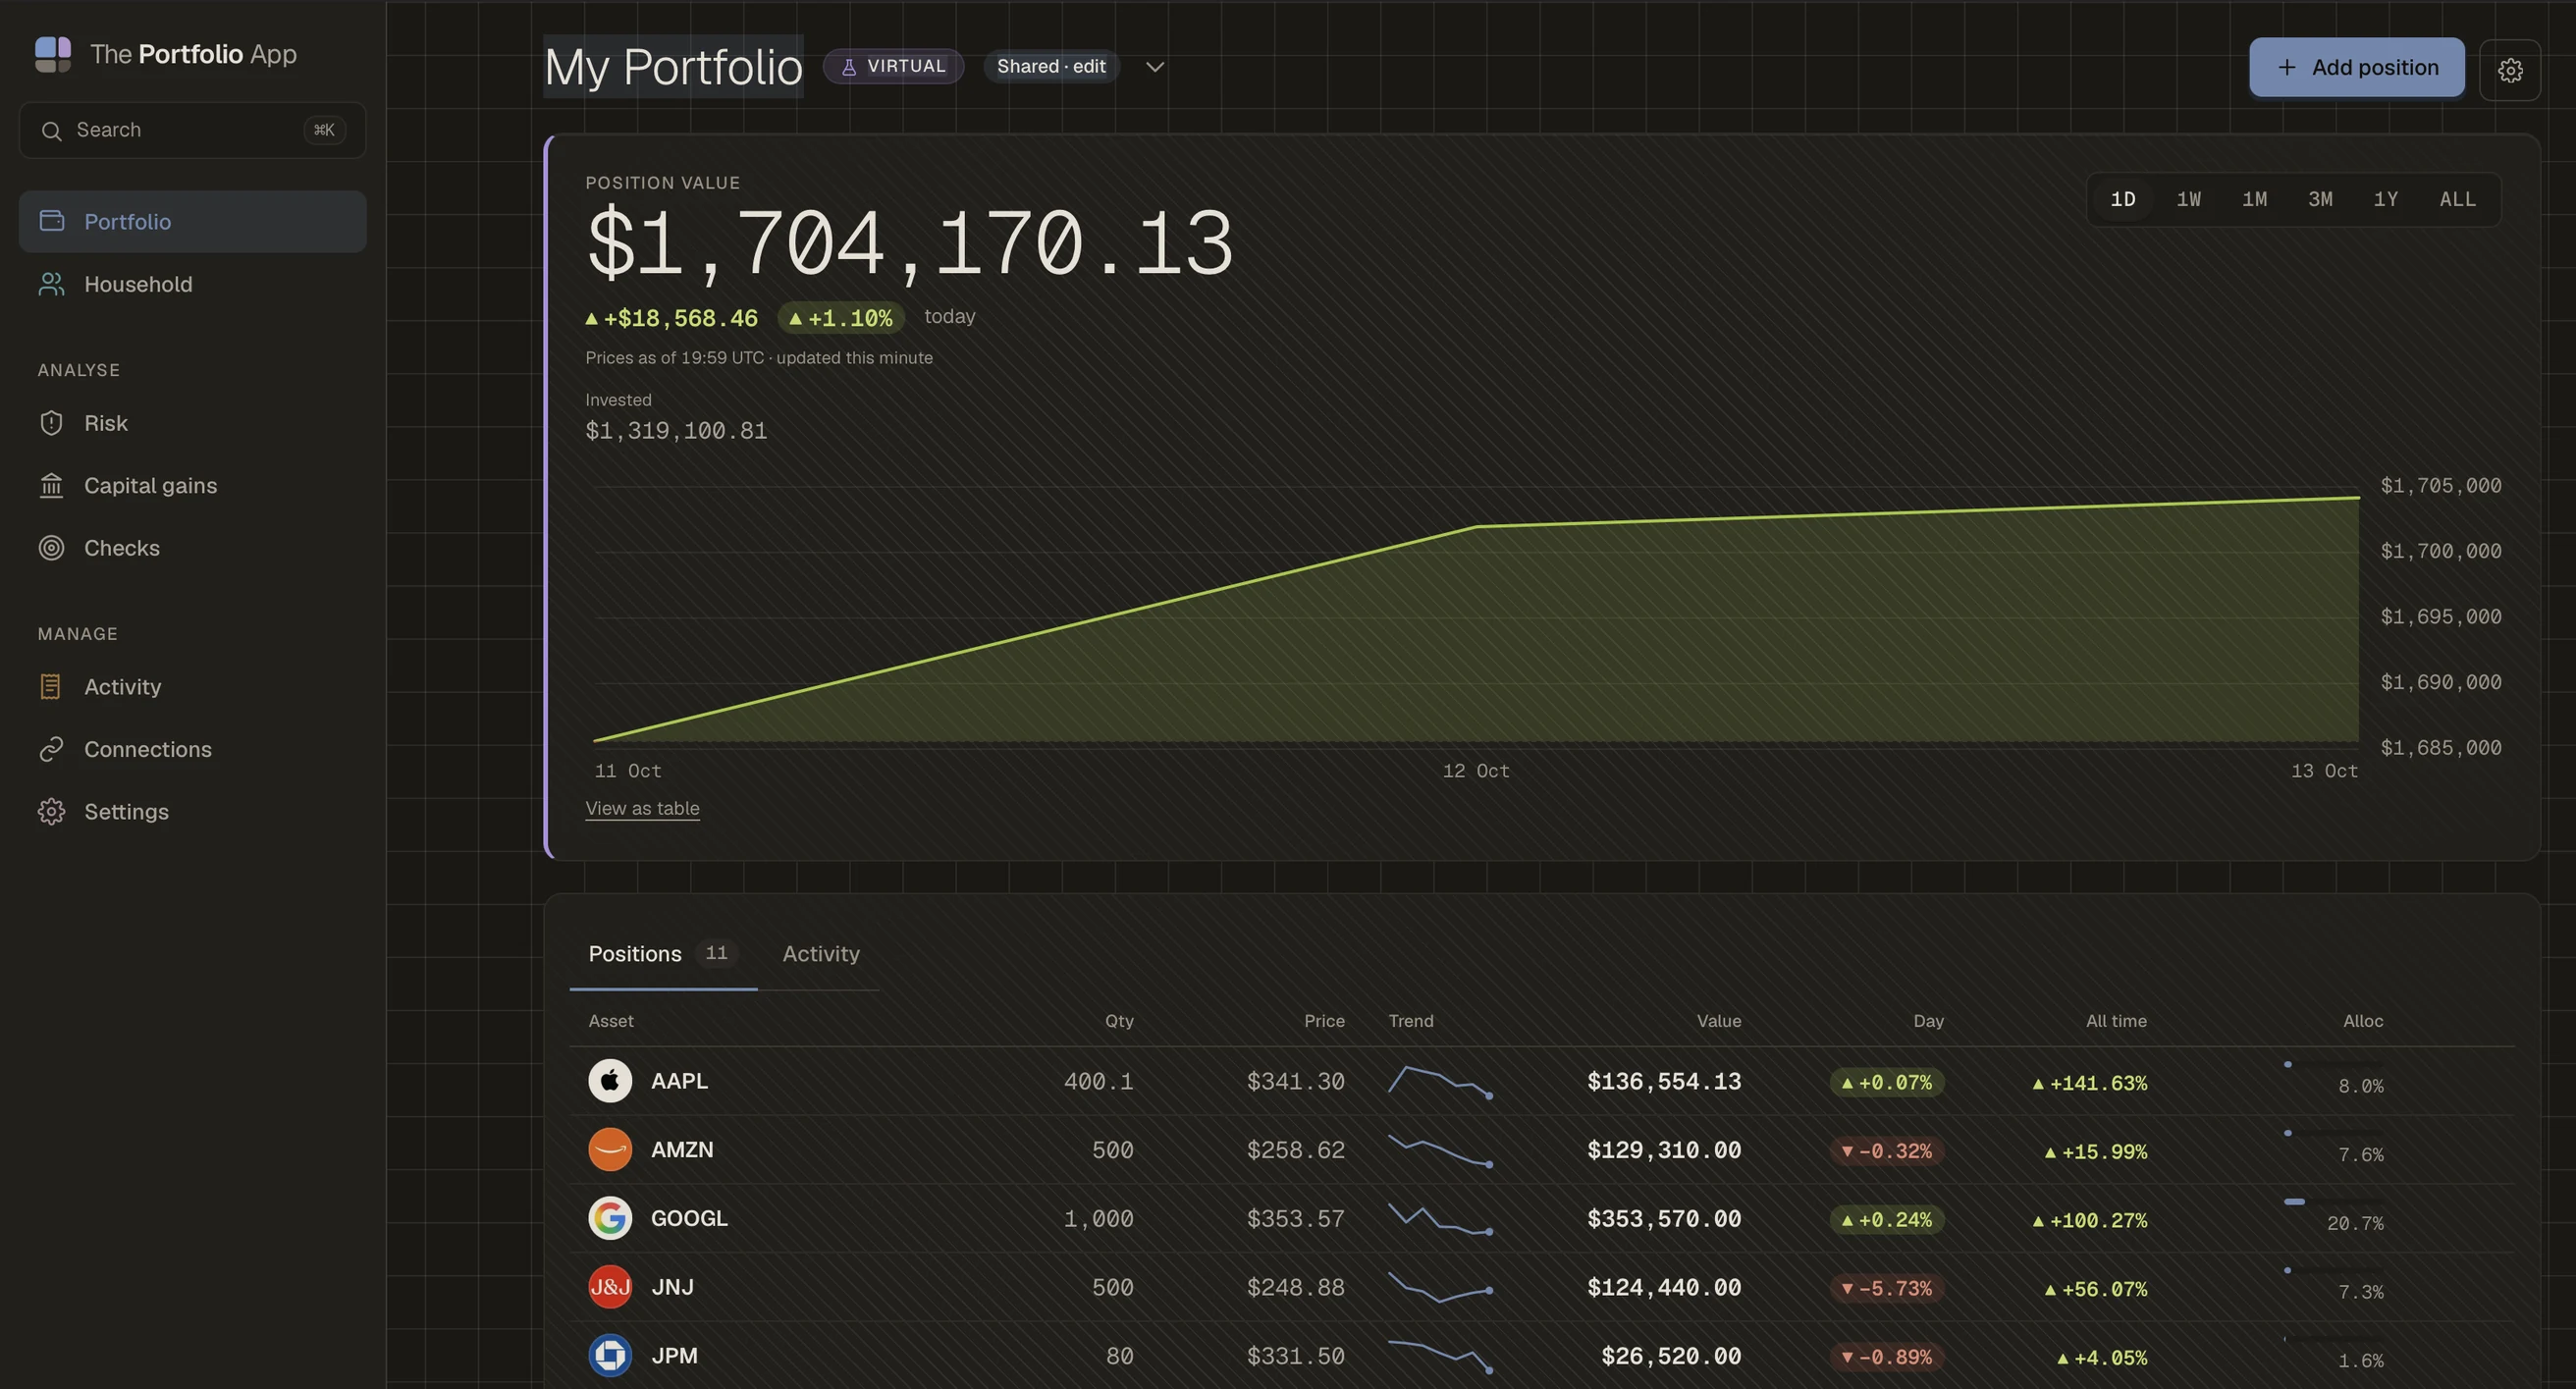Open Risk analysis page
This screenshot has height=1389, width=2576.
pyautogui.click(x=192, y=423)
